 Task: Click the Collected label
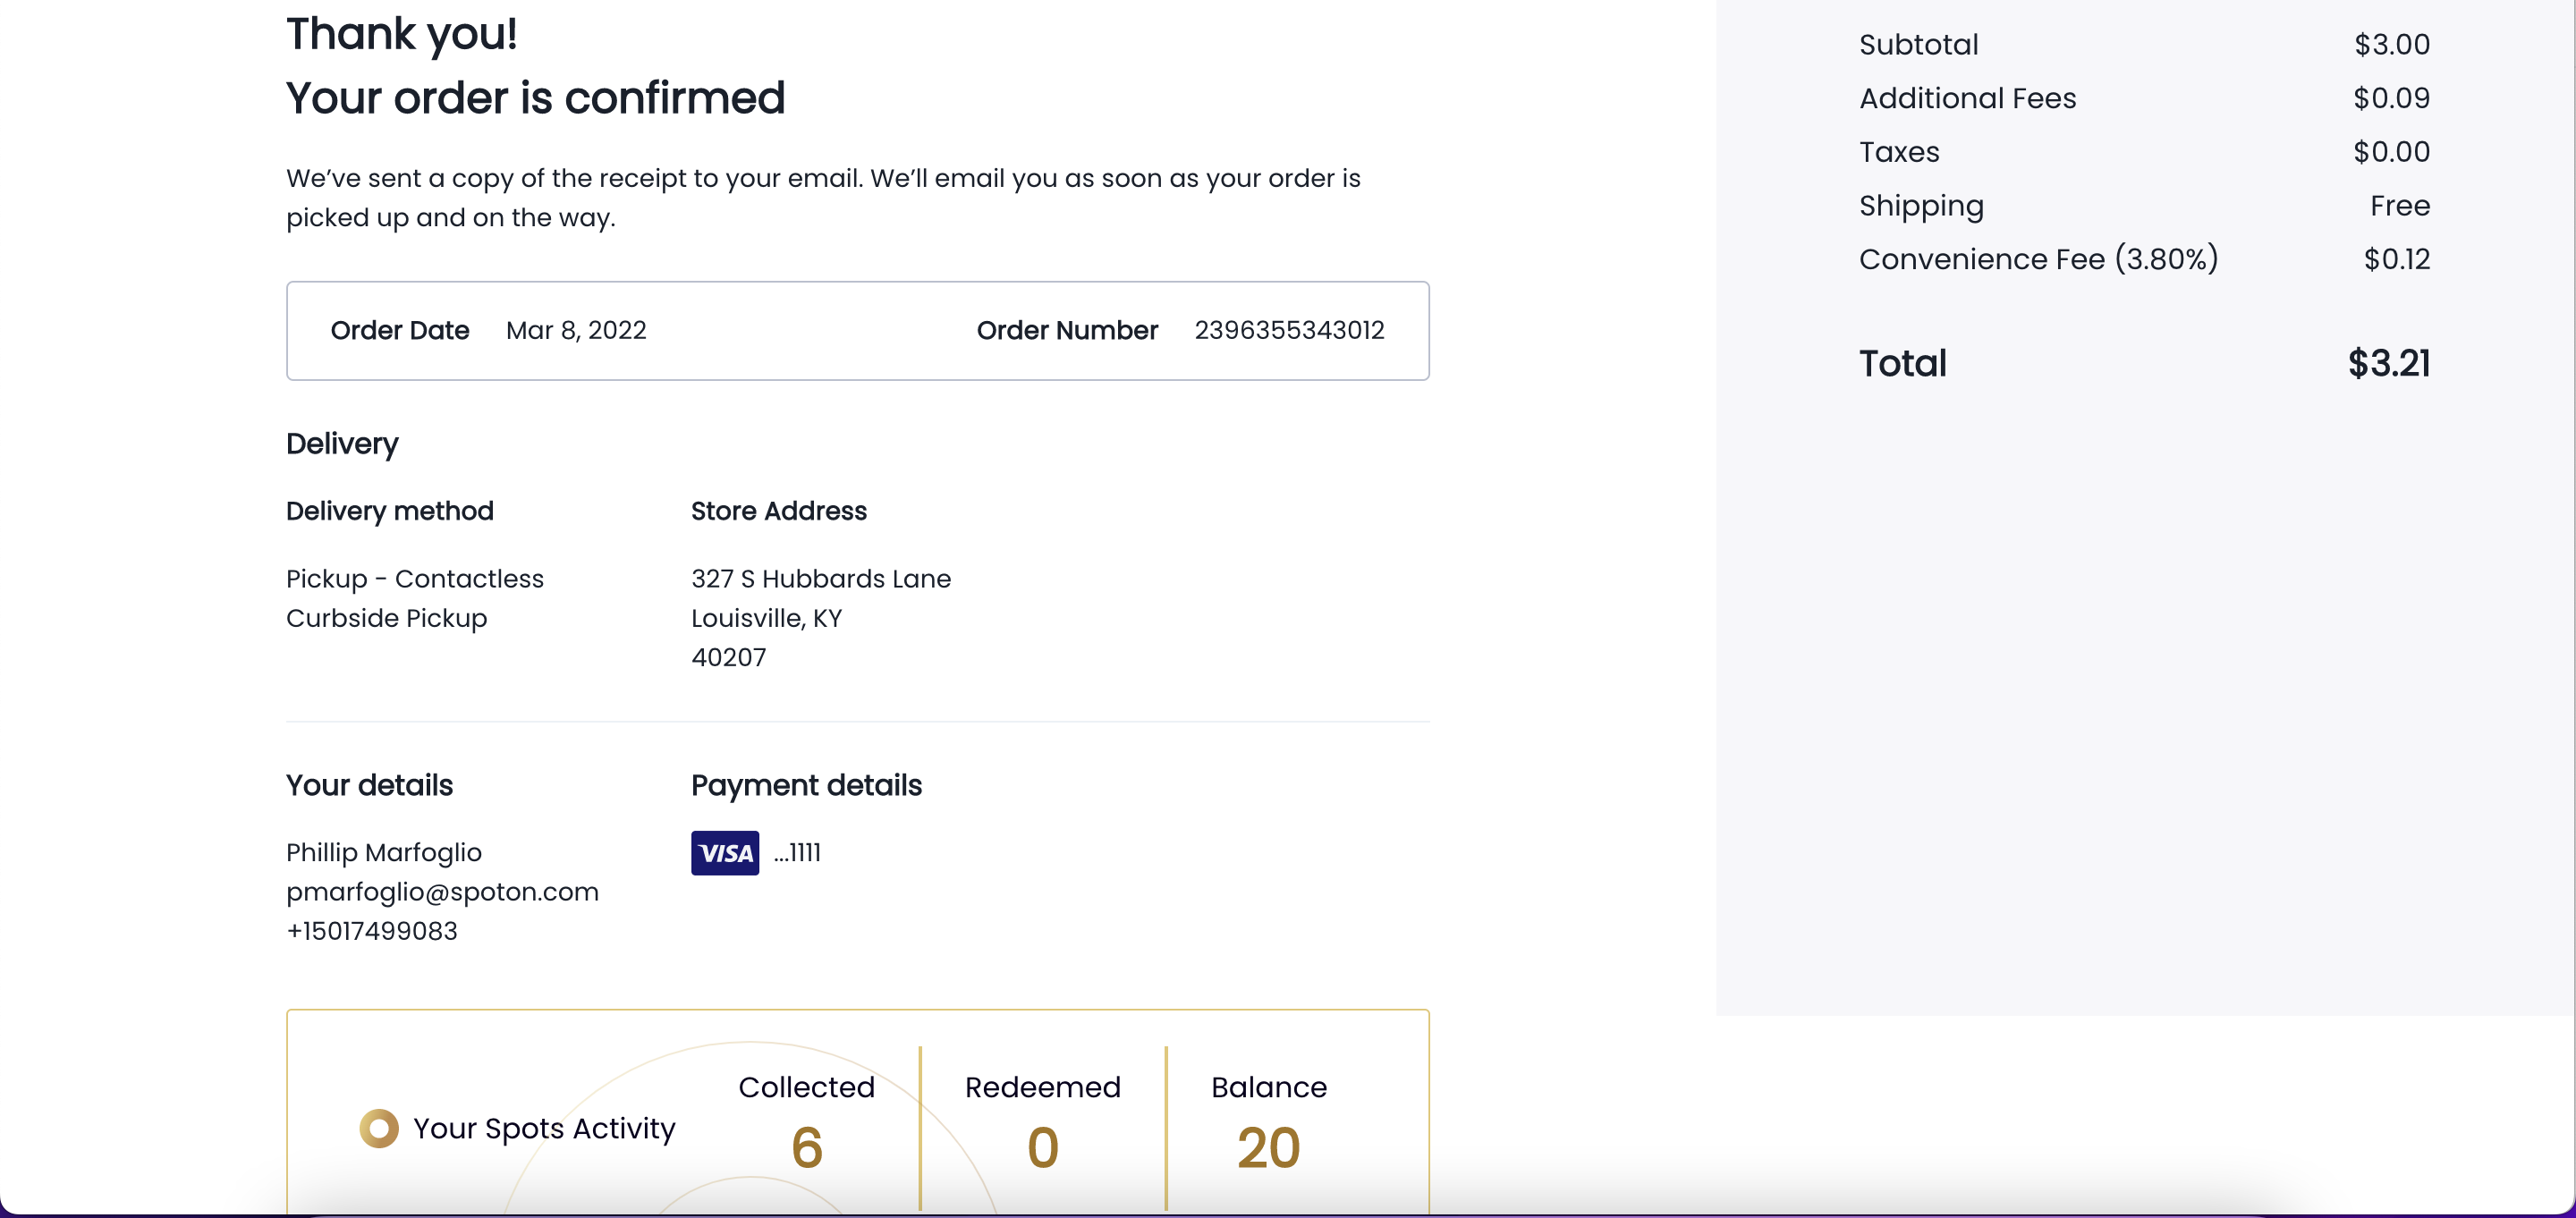tap(806, 1087)
